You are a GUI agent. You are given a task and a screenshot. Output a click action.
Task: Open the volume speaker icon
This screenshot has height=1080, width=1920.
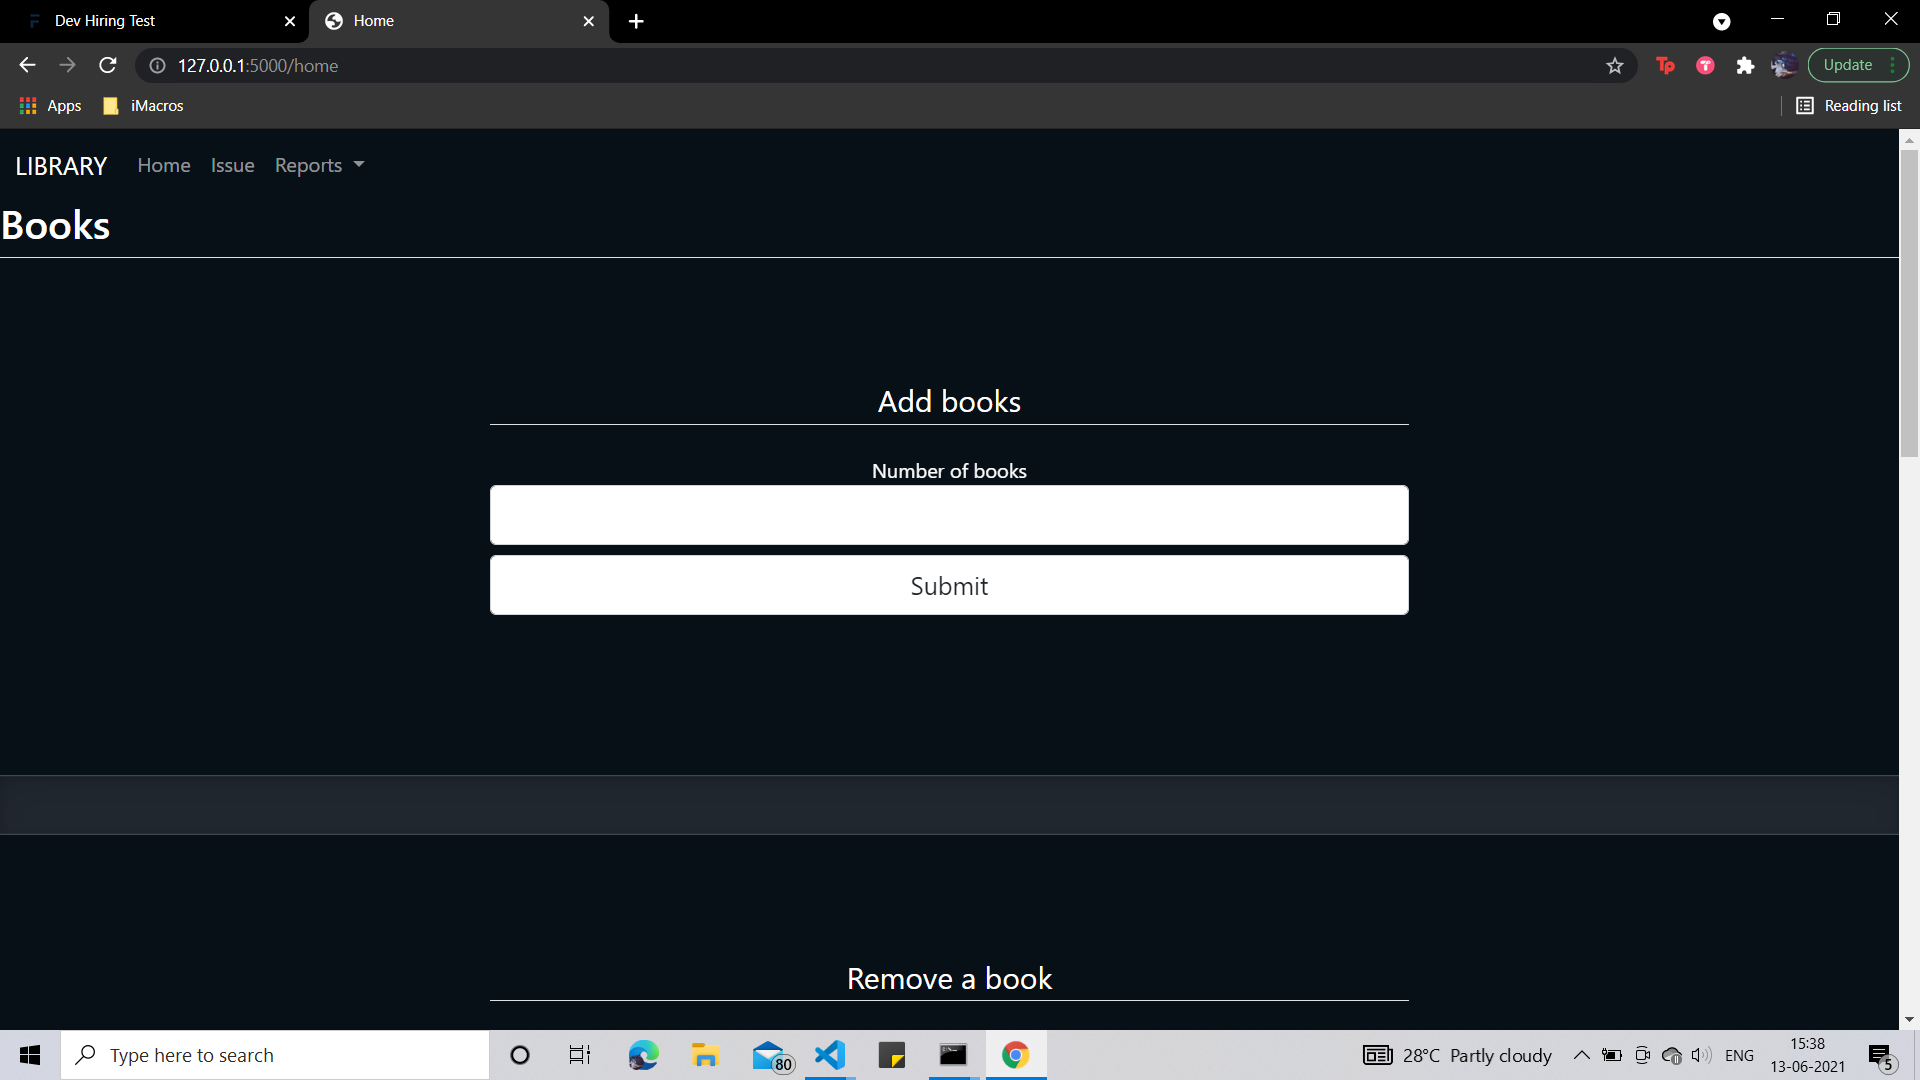(1701, 1055)
